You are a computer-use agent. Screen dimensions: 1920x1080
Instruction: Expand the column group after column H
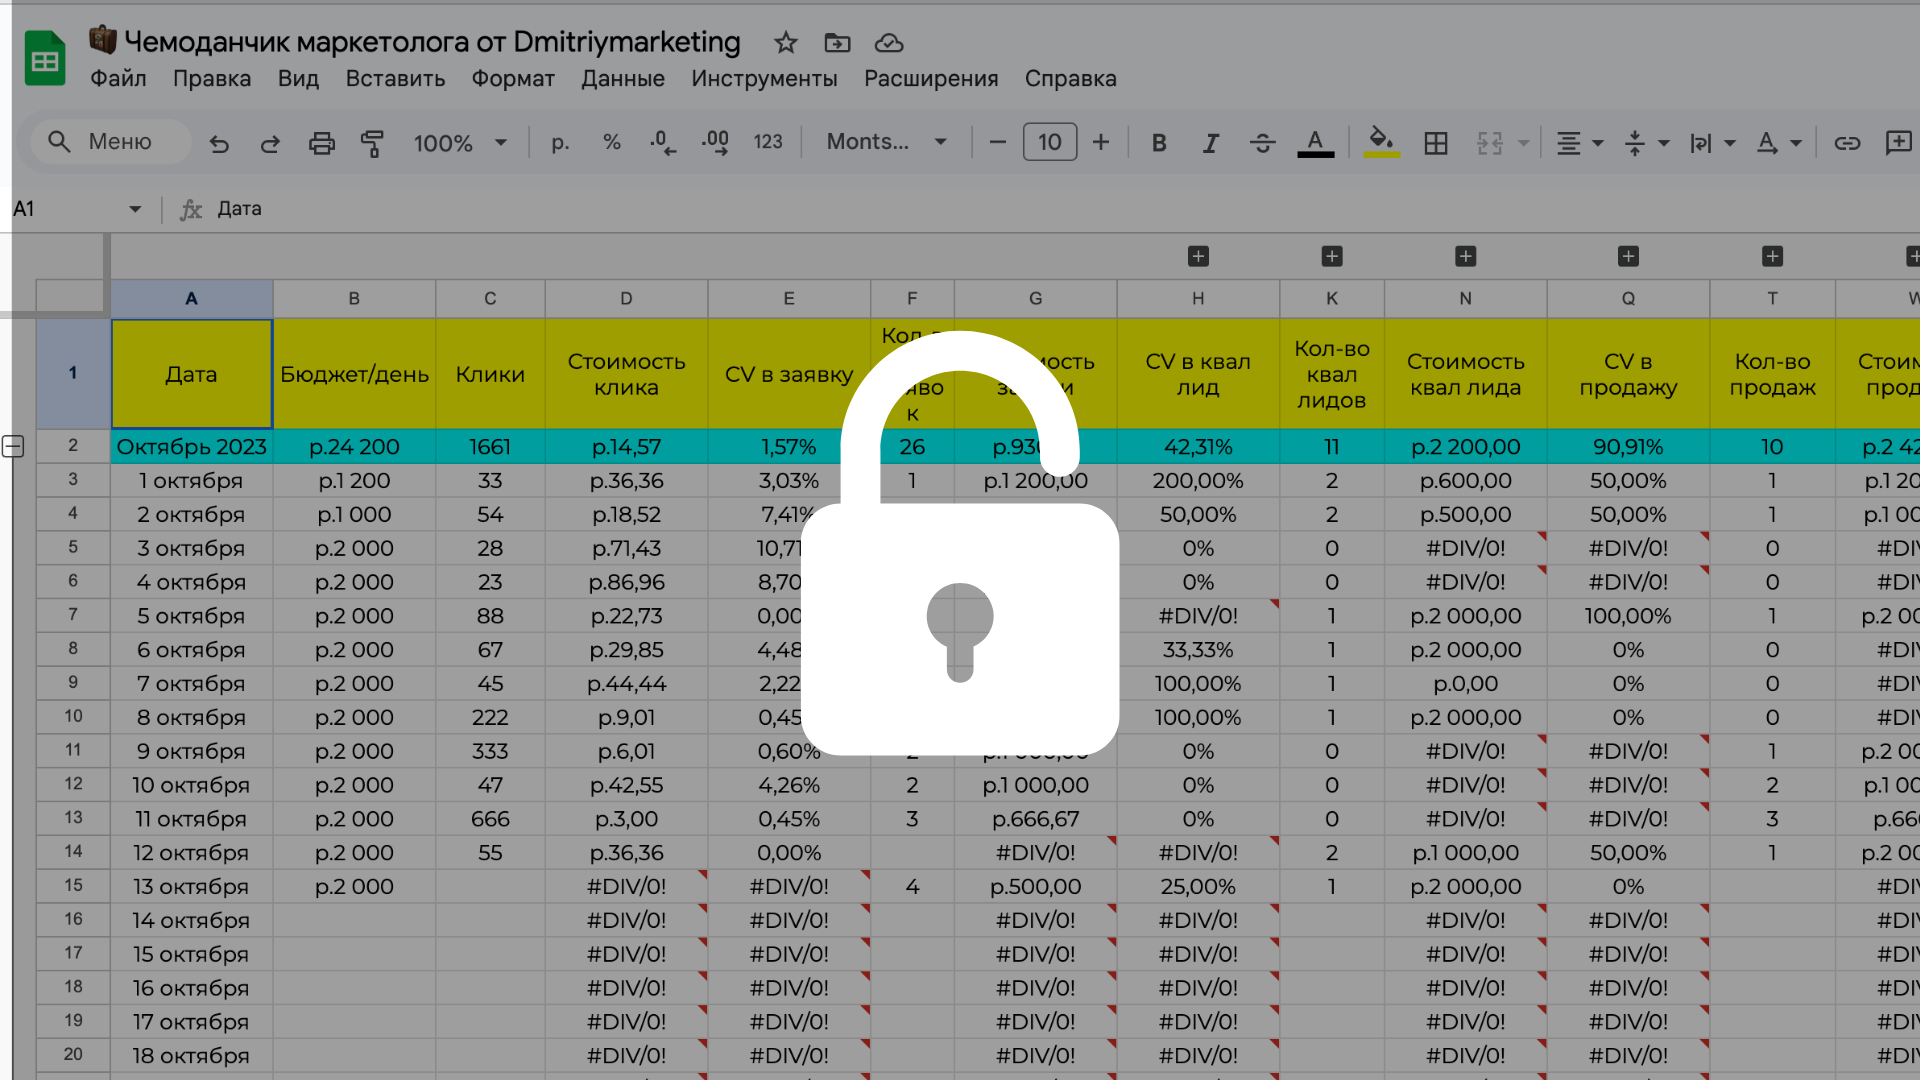pos(1198,257)
